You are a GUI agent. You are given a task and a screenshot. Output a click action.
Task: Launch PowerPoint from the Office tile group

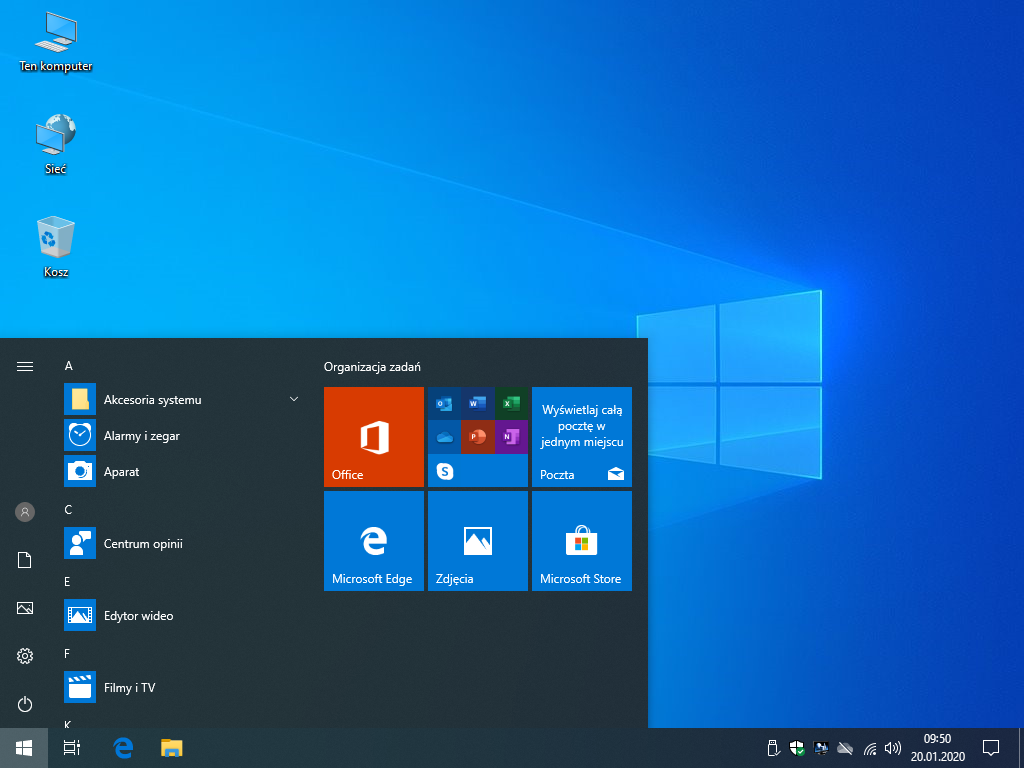coord(477,437)
